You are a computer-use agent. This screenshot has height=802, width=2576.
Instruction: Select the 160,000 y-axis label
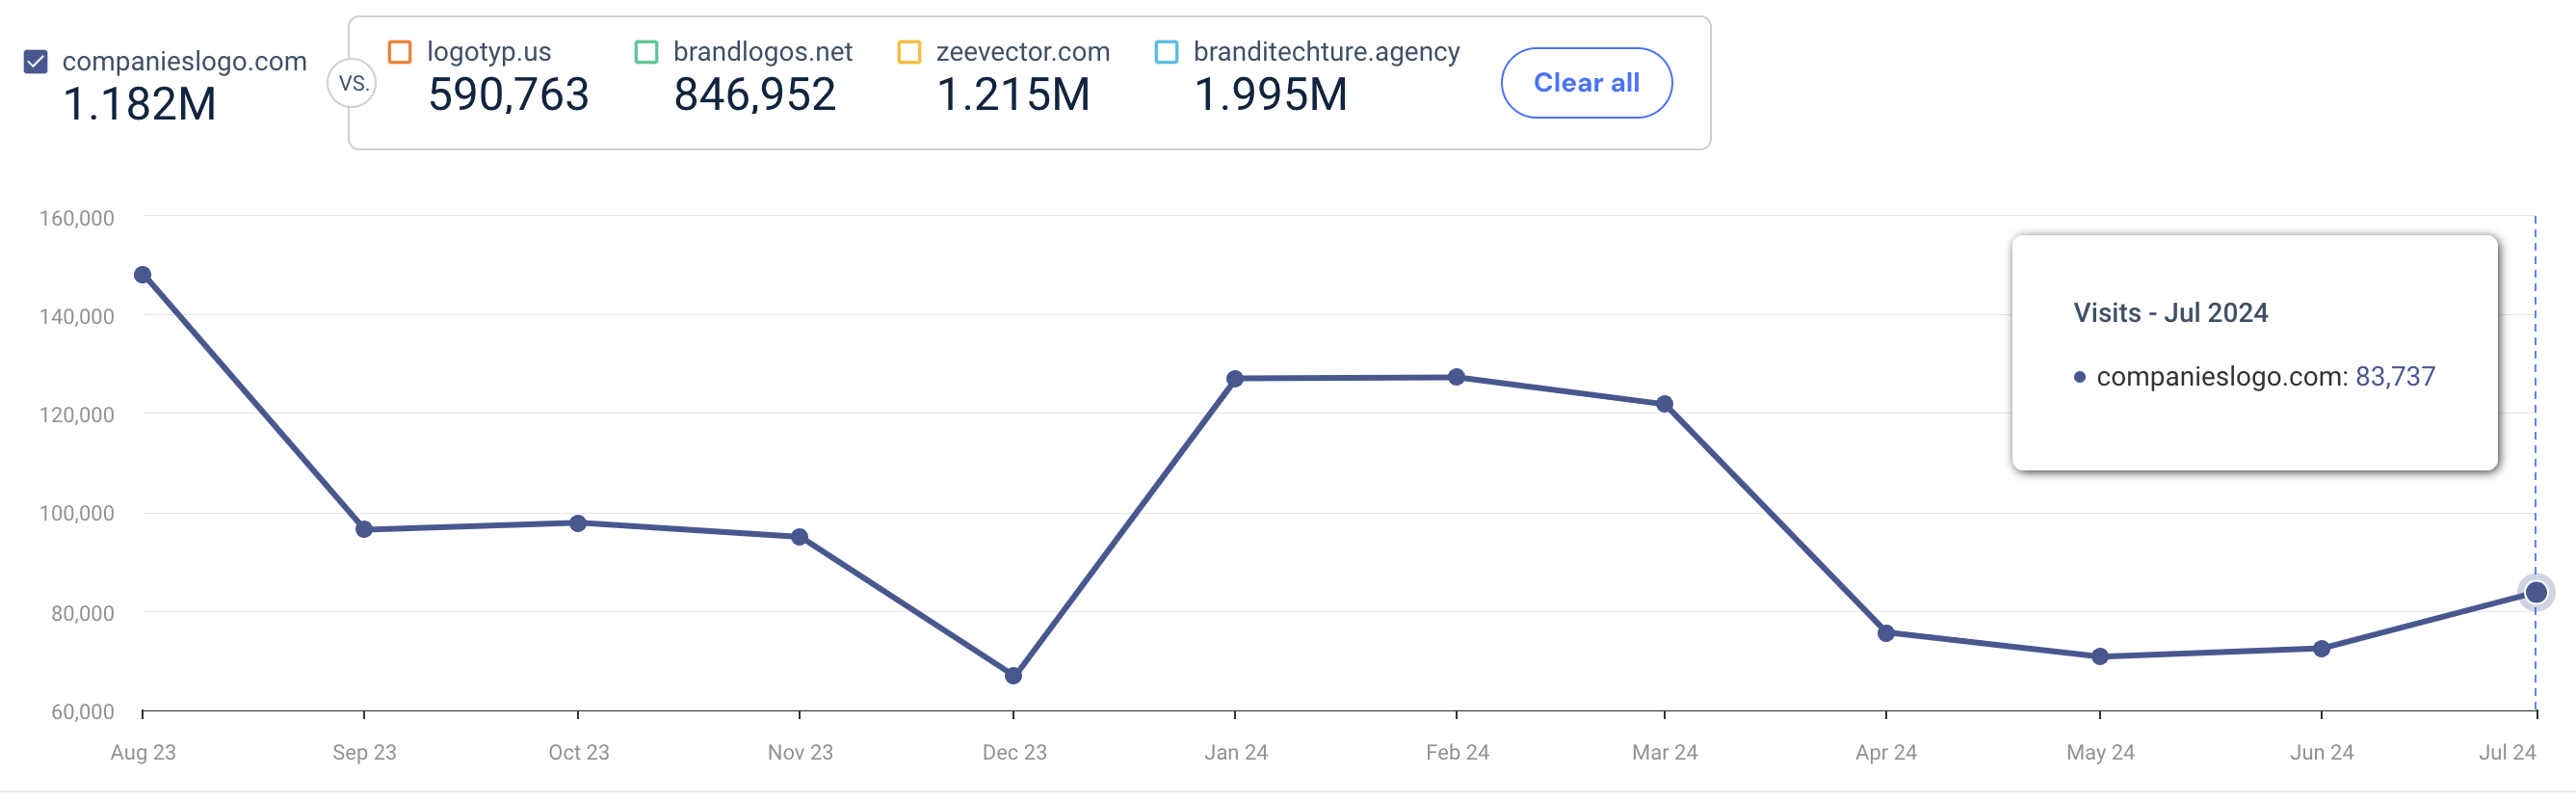pyautogui.click(x=77, y=218)
